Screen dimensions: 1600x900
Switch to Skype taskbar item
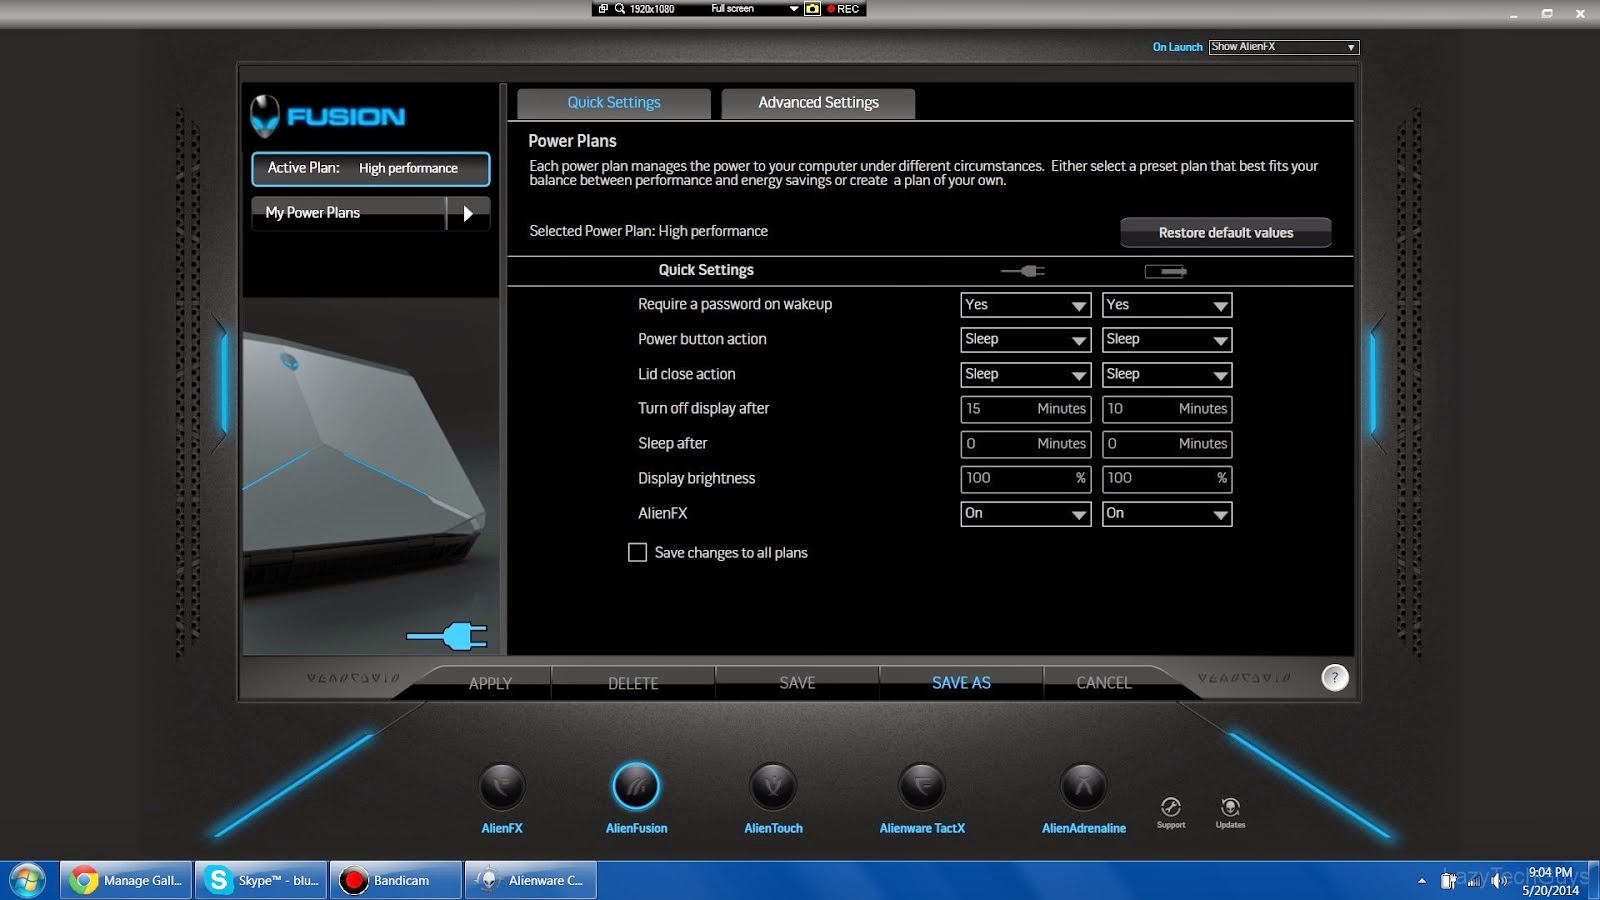coord(261,880)
